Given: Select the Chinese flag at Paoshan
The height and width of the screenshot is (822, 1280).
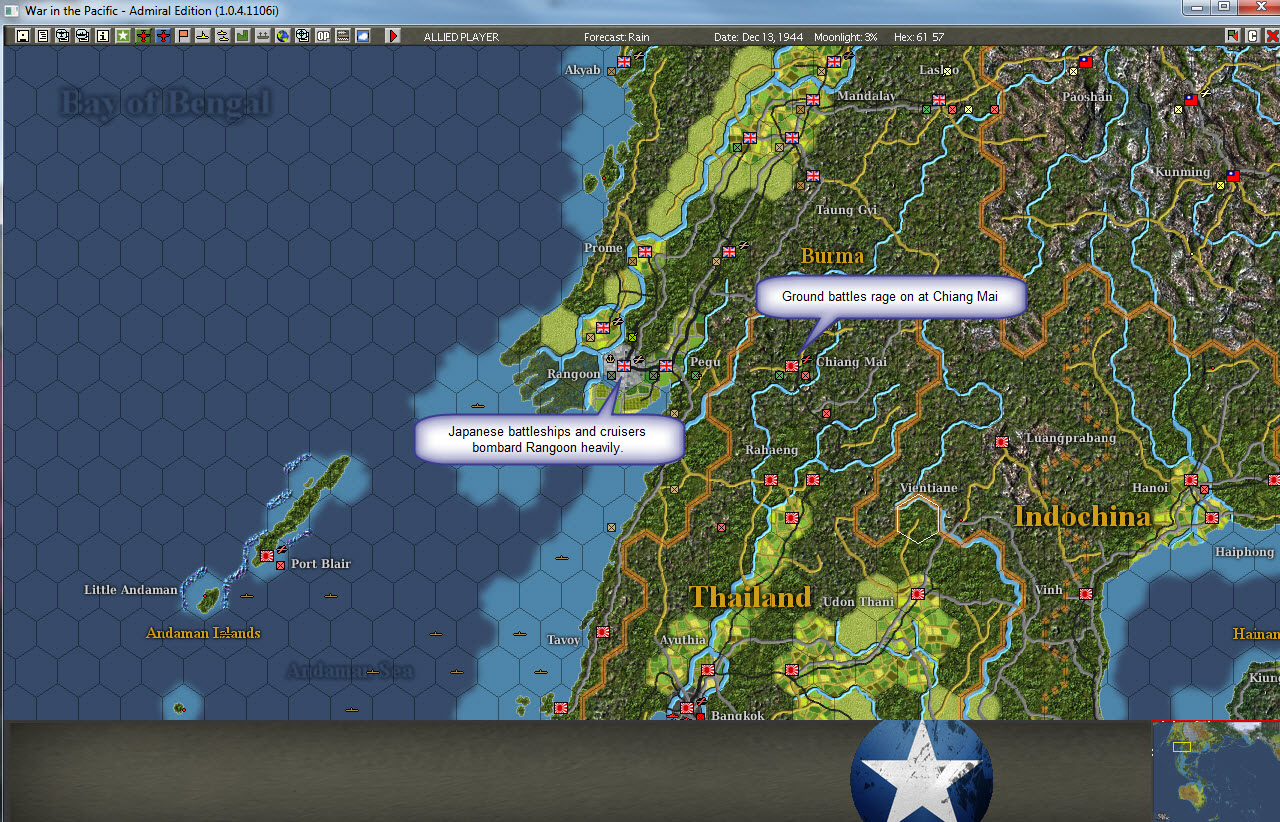Looking at the screenshot, I should (x=1085, y=61).
